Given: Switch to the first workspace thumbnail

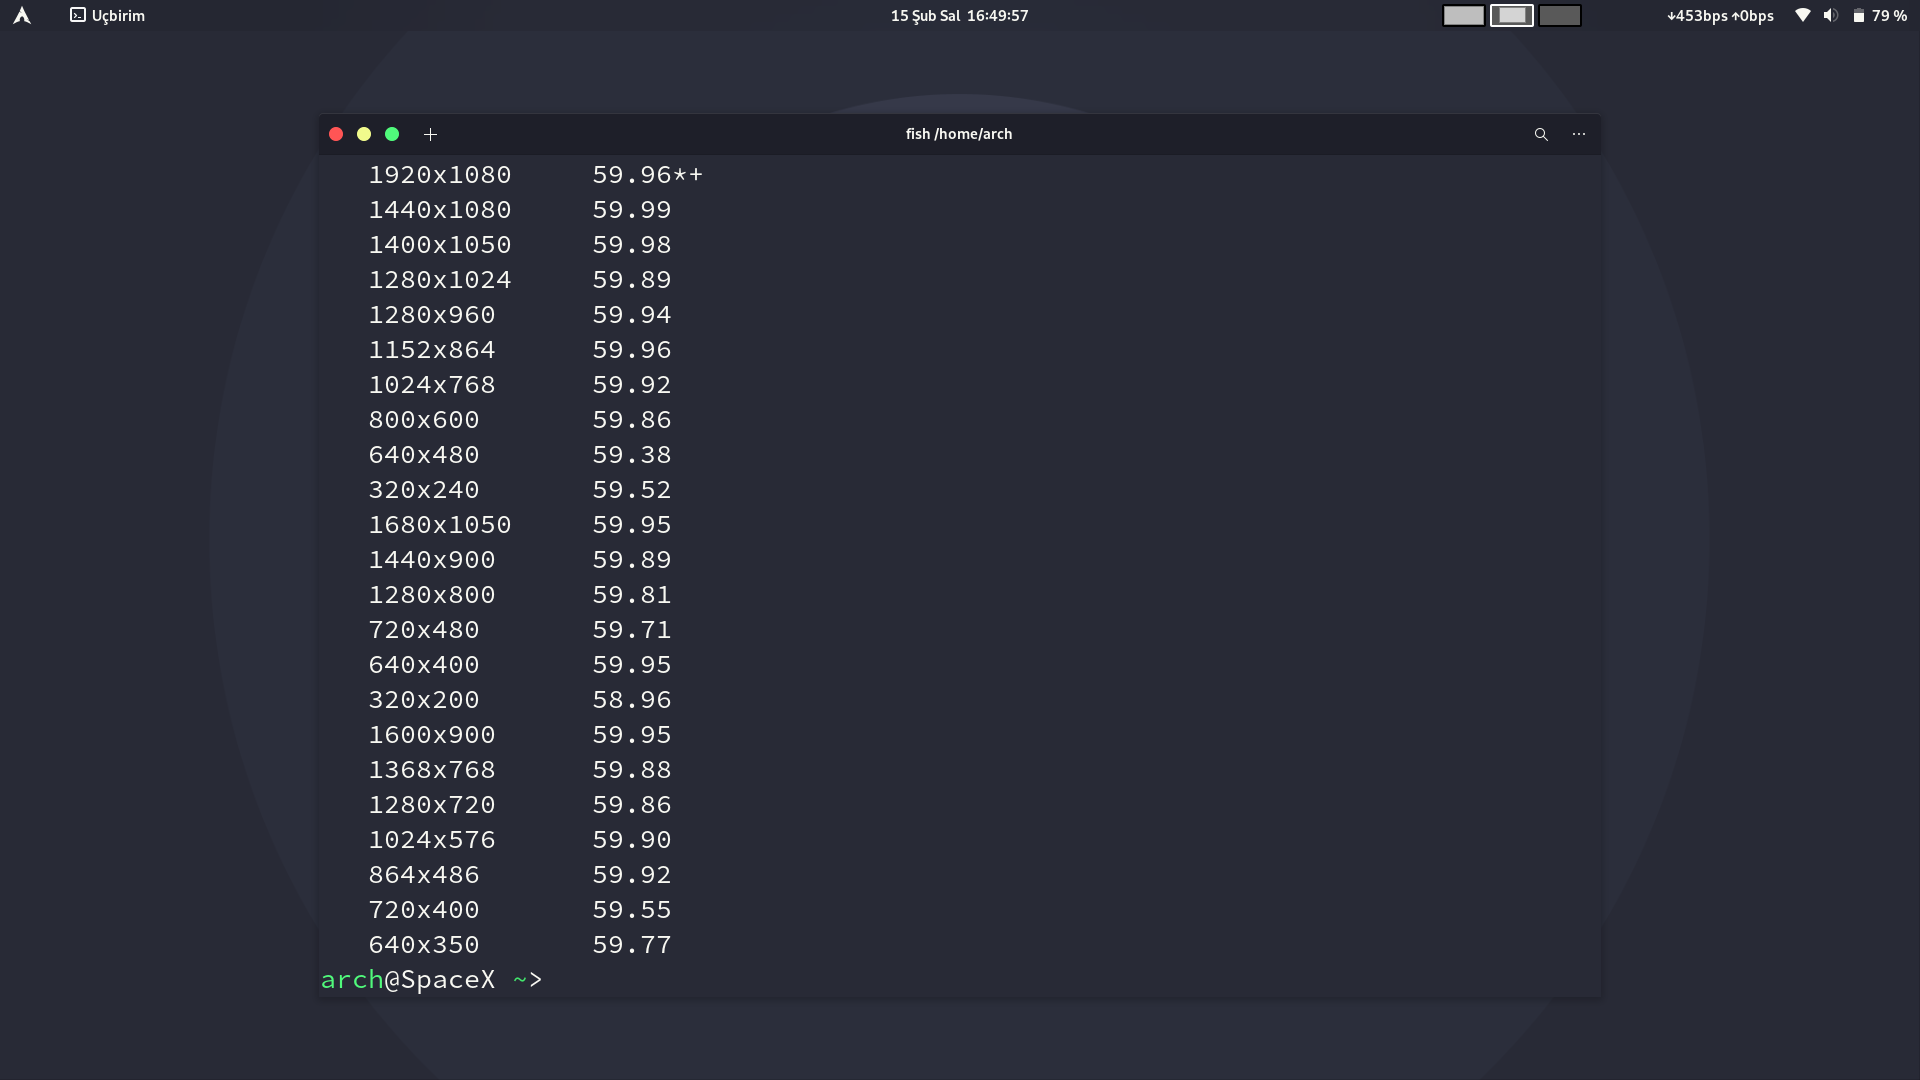Looking at the screenshot, I should pos(1463,15).
